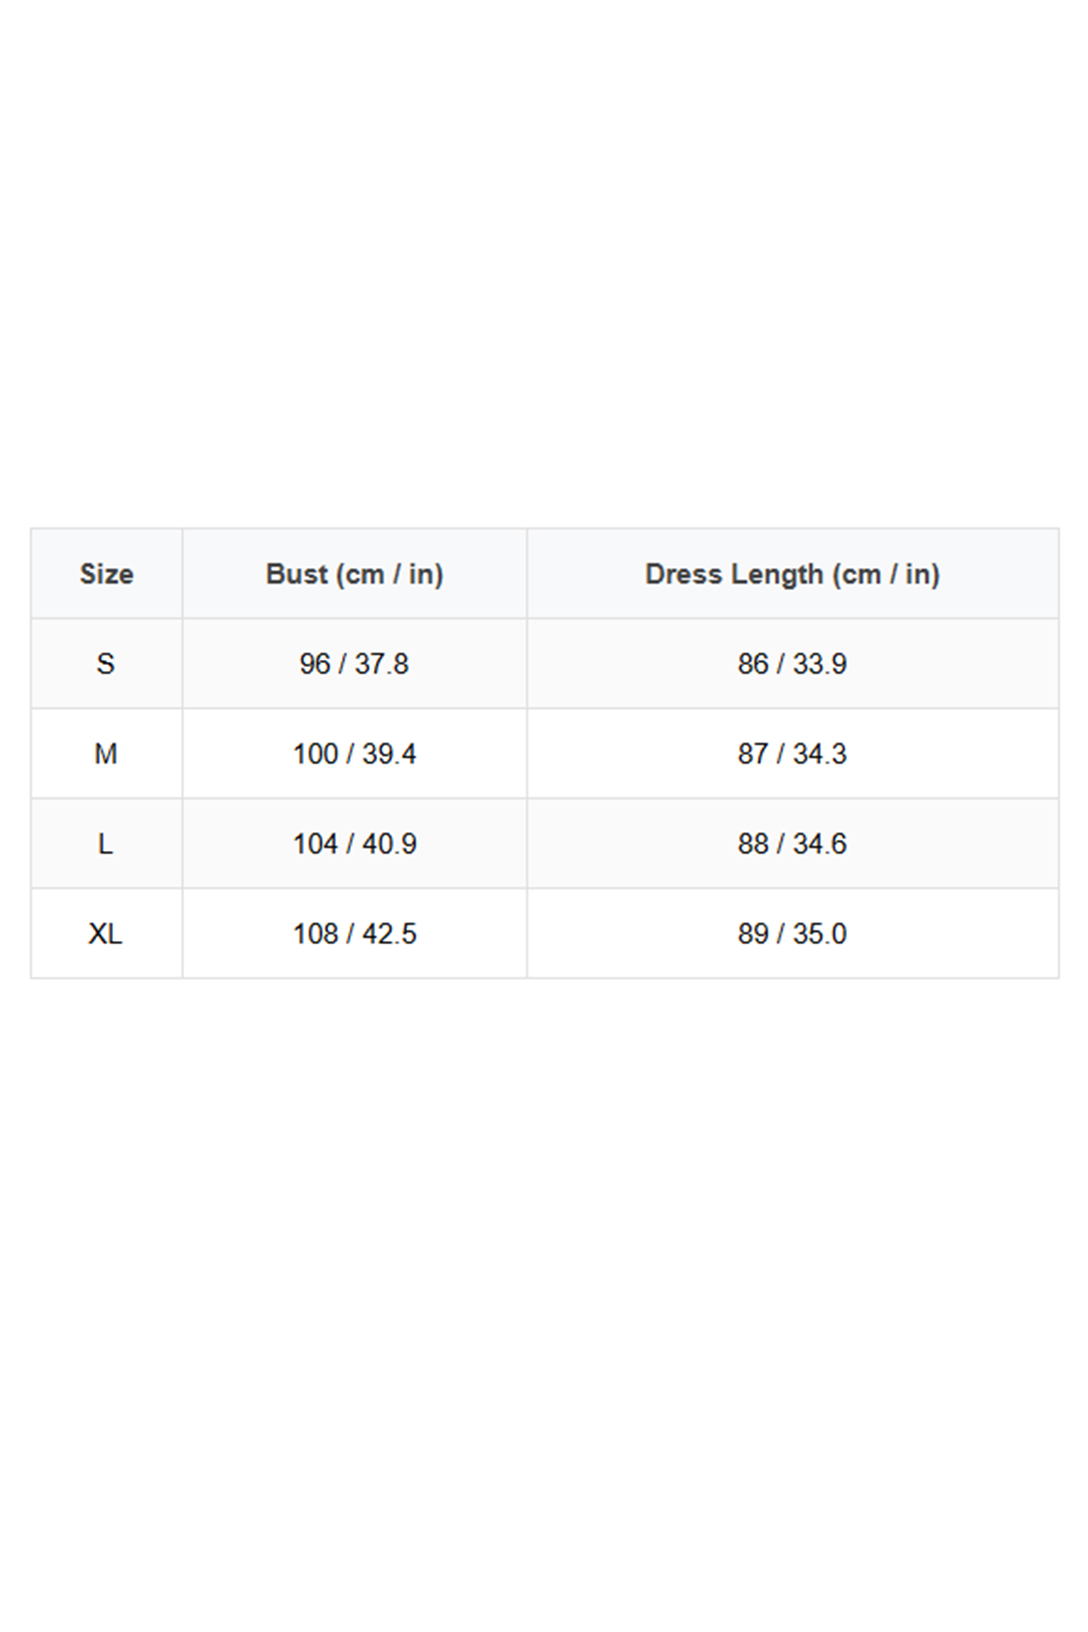This screenshot has height=1632, width=1088.
Task: Click dress length 88 / 34.6
Action: 792,844
